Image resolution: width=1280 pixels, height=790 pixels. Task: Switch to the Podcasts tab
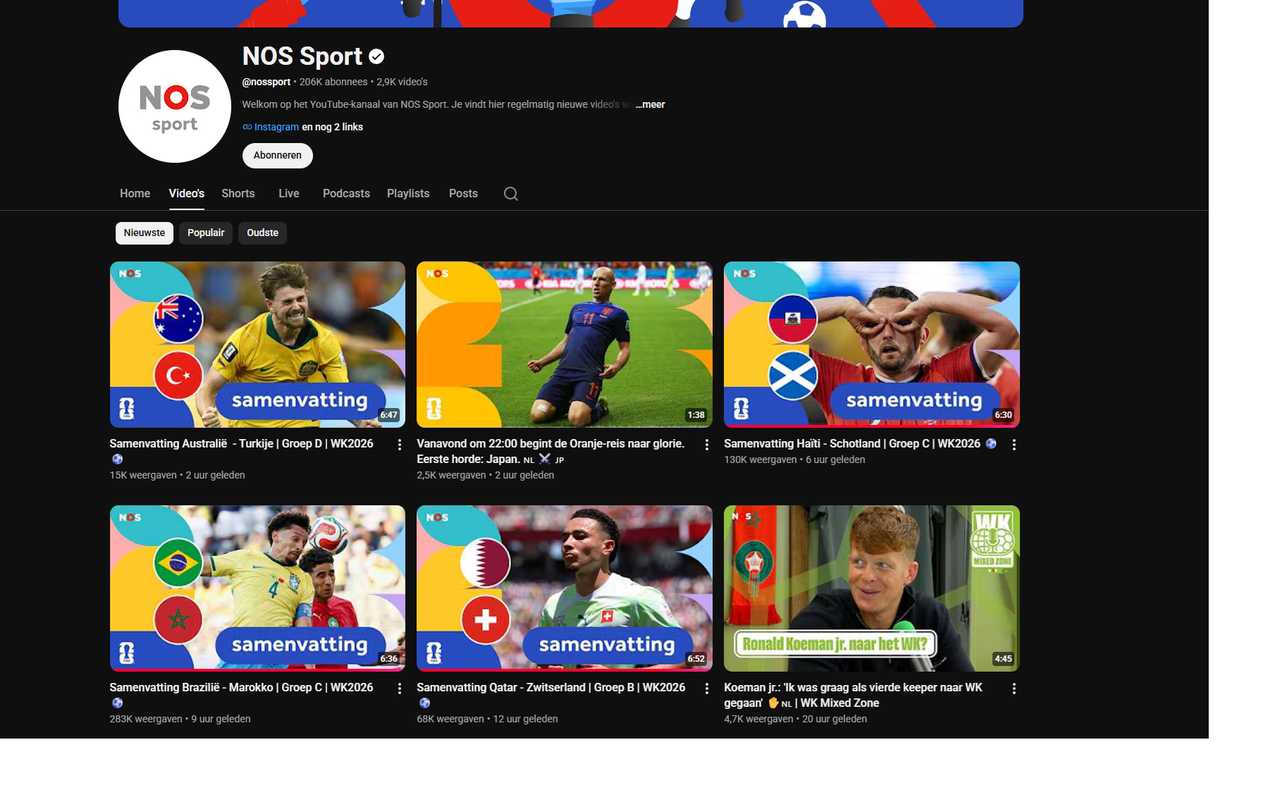346,194
